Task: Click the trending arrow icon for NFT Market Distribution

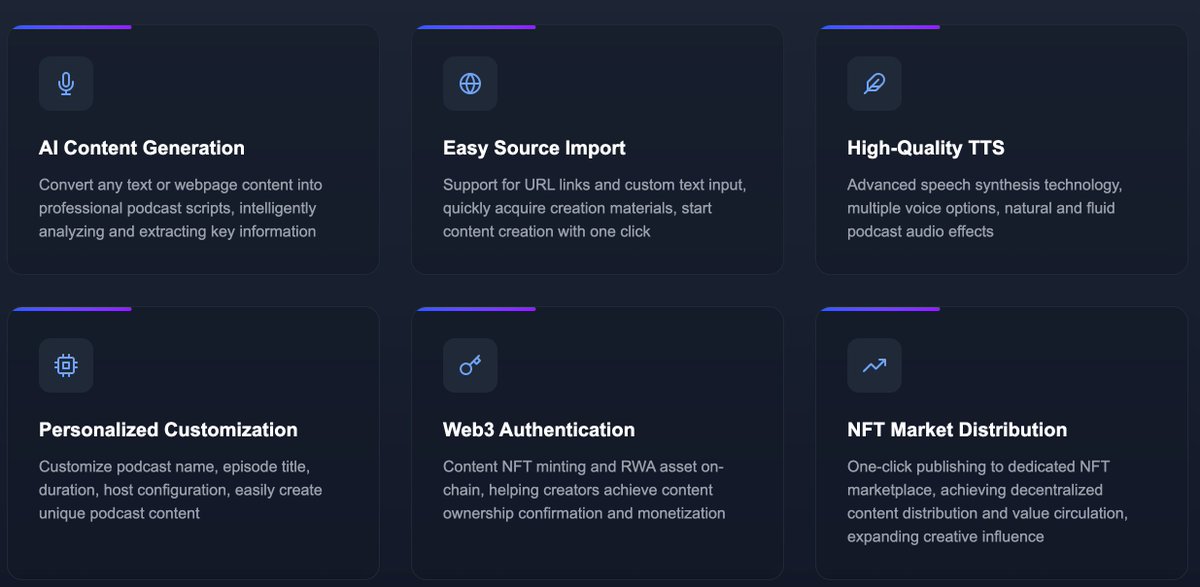Action: 874,365
